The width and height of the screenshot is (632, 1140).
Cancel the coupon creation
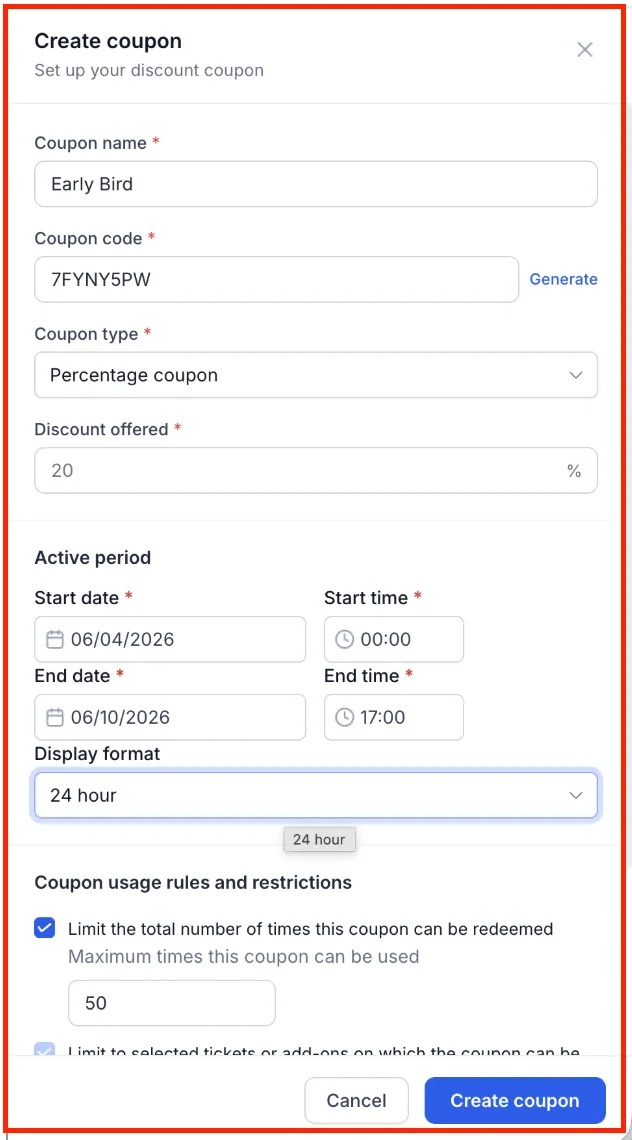click(356, 1101)
